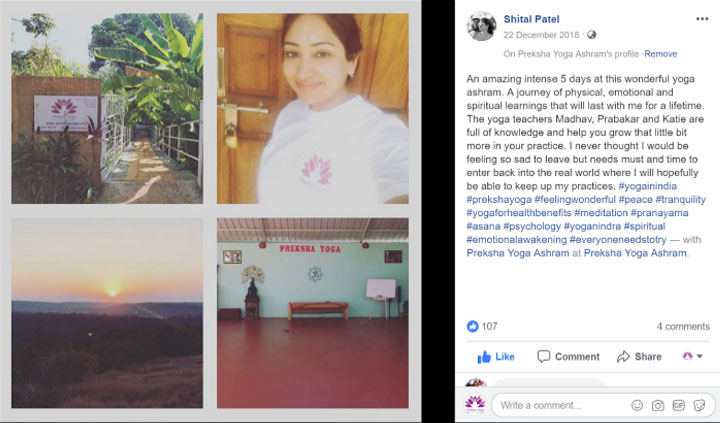Add a sticker to the comment
The width and height of the screenshot is (720, 423).
(699, 405)
